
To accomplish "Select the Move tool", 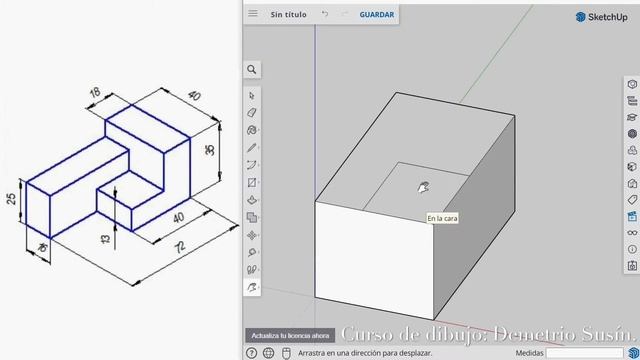I will [252, 235].
